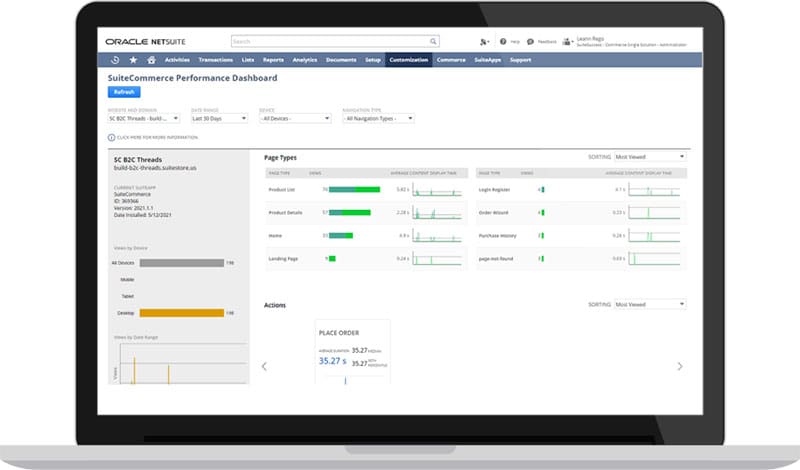This screenshot has width=800, height=470.
Task: Select the page-not-found page type row
Action: coord(581,259)
